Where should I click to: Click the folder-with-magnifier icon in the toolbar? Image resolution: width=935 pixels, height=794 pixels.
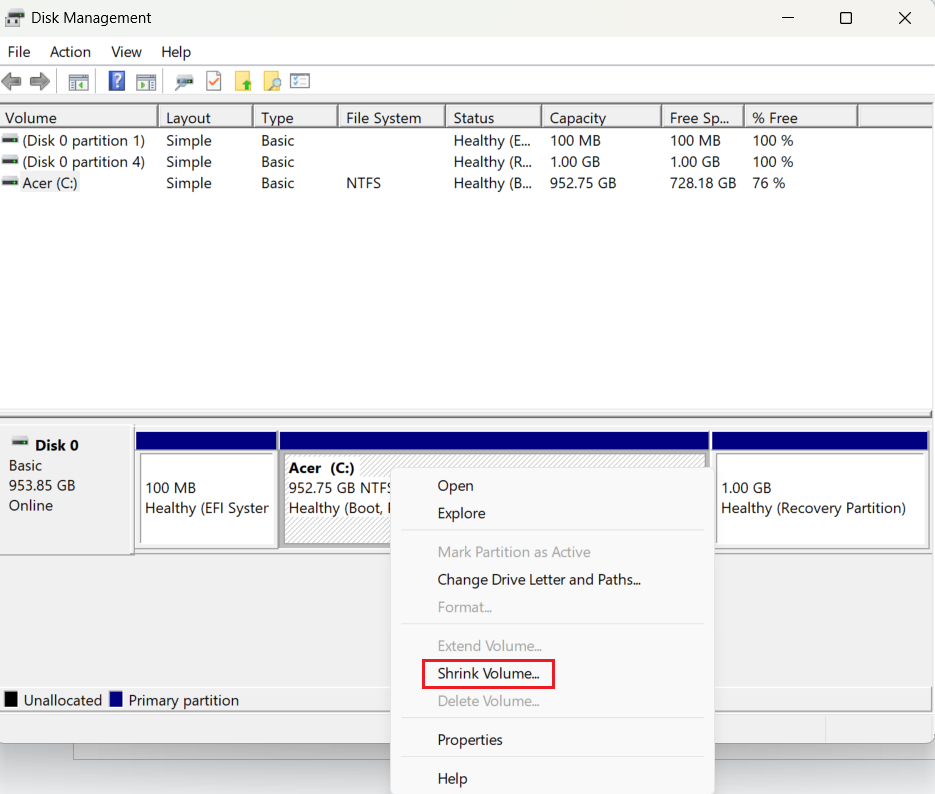[x=271, y=81]
